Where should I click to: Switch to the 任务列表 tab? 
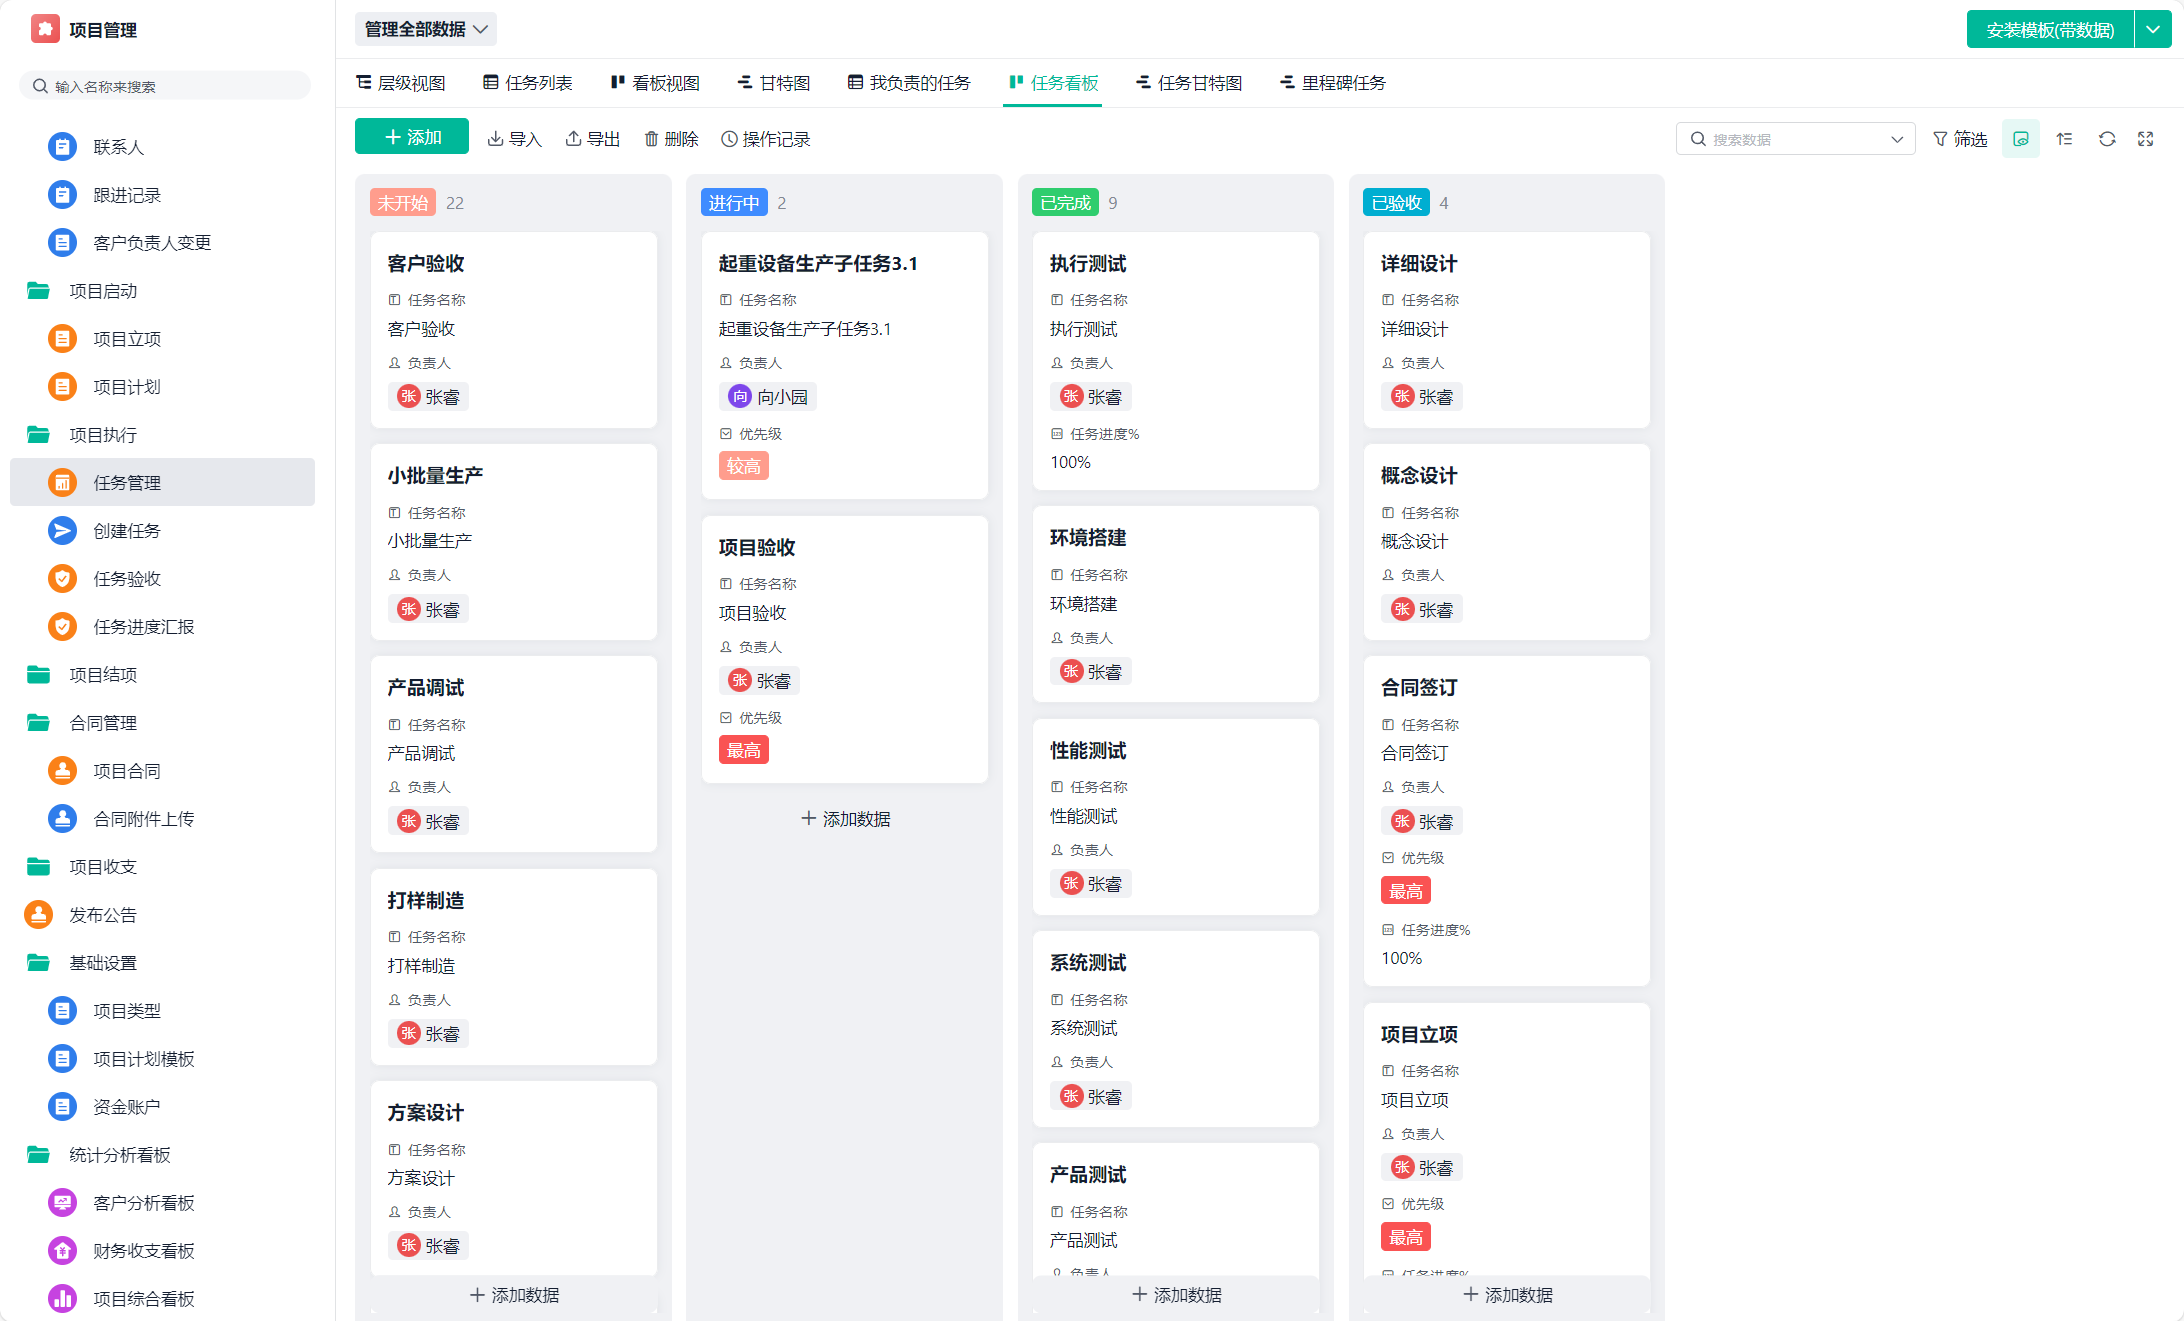point(528,83)
